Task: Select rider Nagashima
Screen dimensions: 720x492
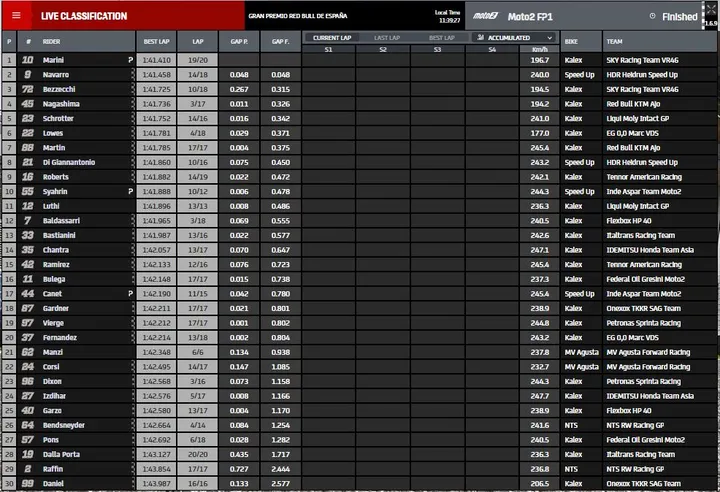Action: [61, 104]
